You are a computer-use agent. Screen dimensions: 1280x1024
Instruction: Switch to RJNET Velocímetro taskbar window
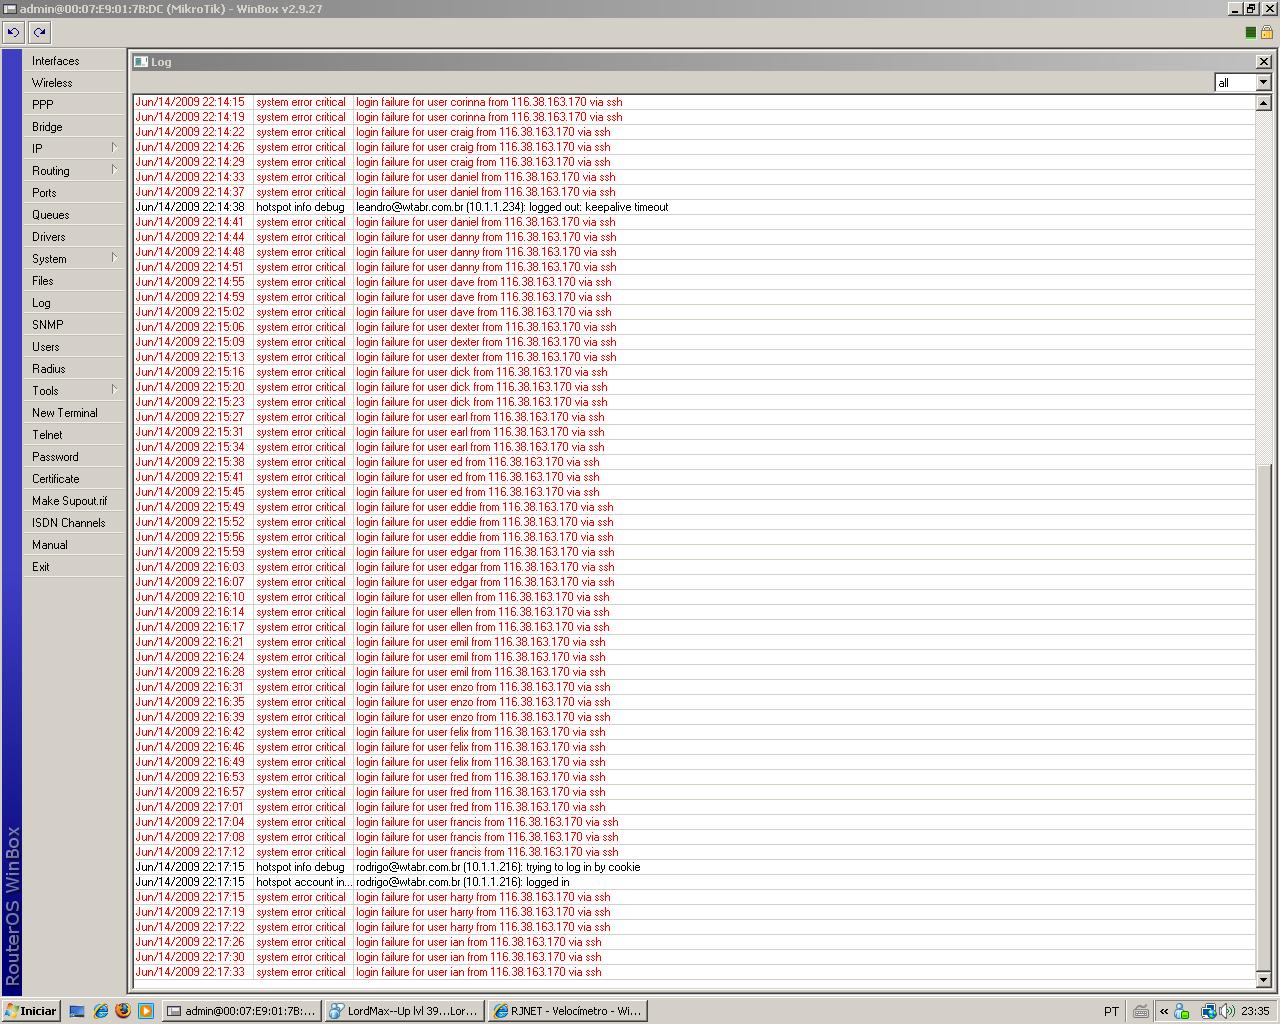[x=568, y=1011]
